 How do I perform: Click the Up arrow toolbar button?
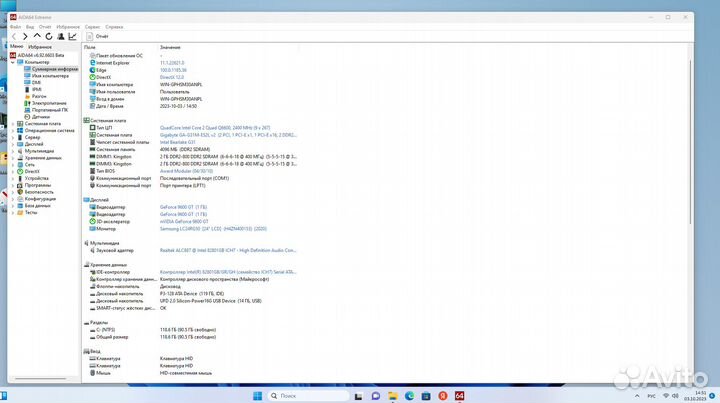(x=37, y=36)
